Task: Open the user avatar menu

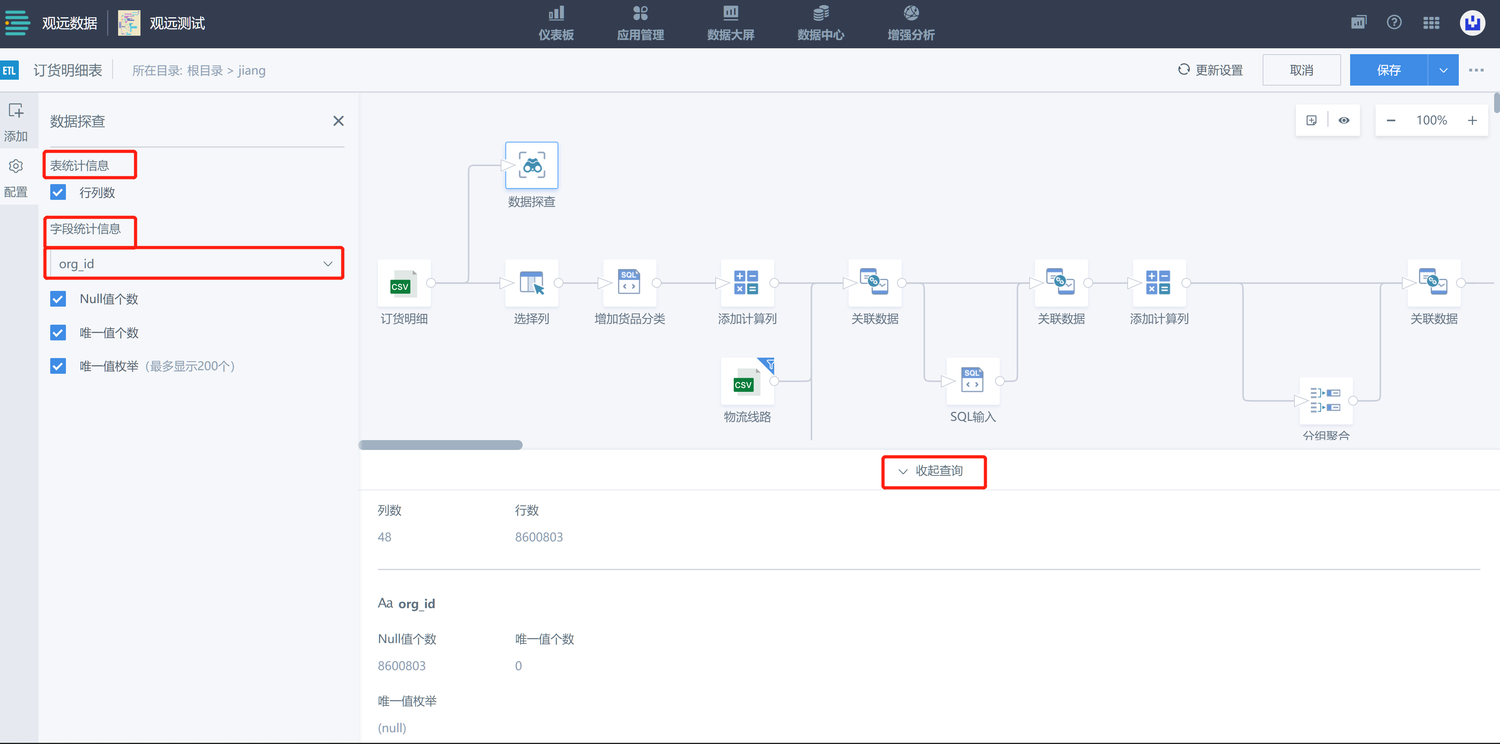Action: tap(1472, 22)
